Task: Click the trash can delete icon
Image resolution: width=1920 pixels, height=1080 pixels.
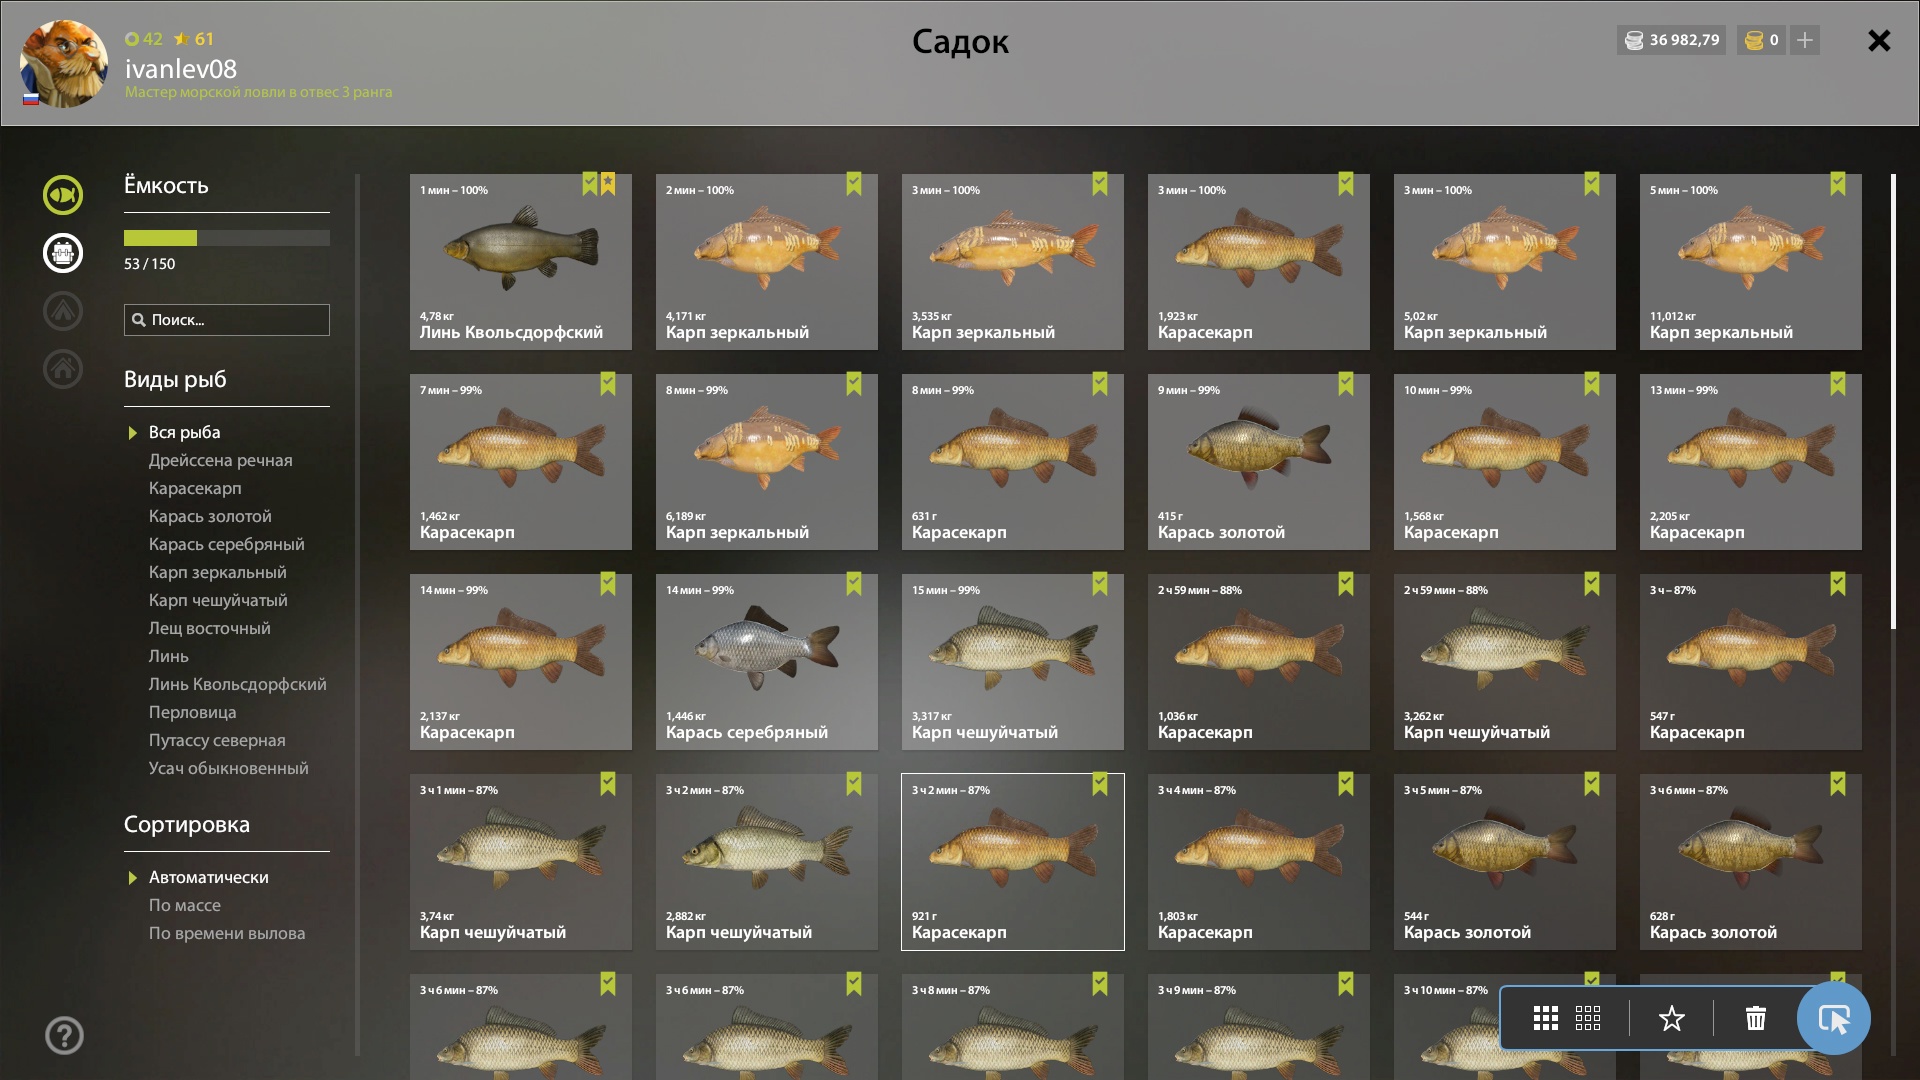Action: 1755,1018
